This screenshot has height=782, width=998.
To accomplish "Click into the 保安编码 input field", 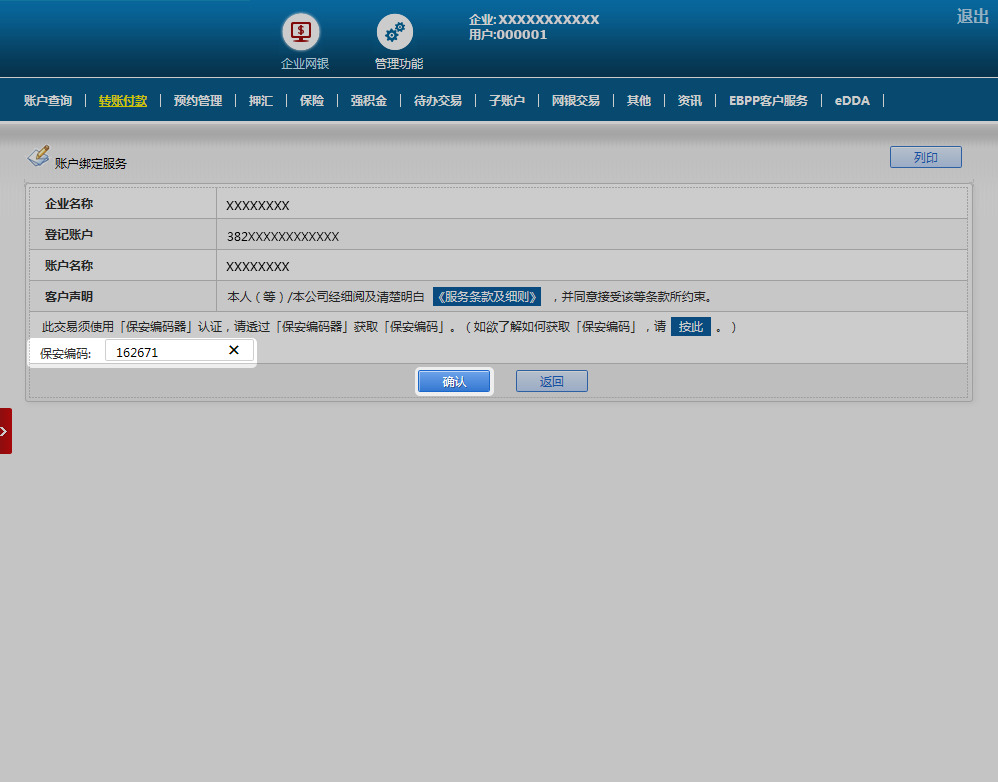I will coord(165,351).
